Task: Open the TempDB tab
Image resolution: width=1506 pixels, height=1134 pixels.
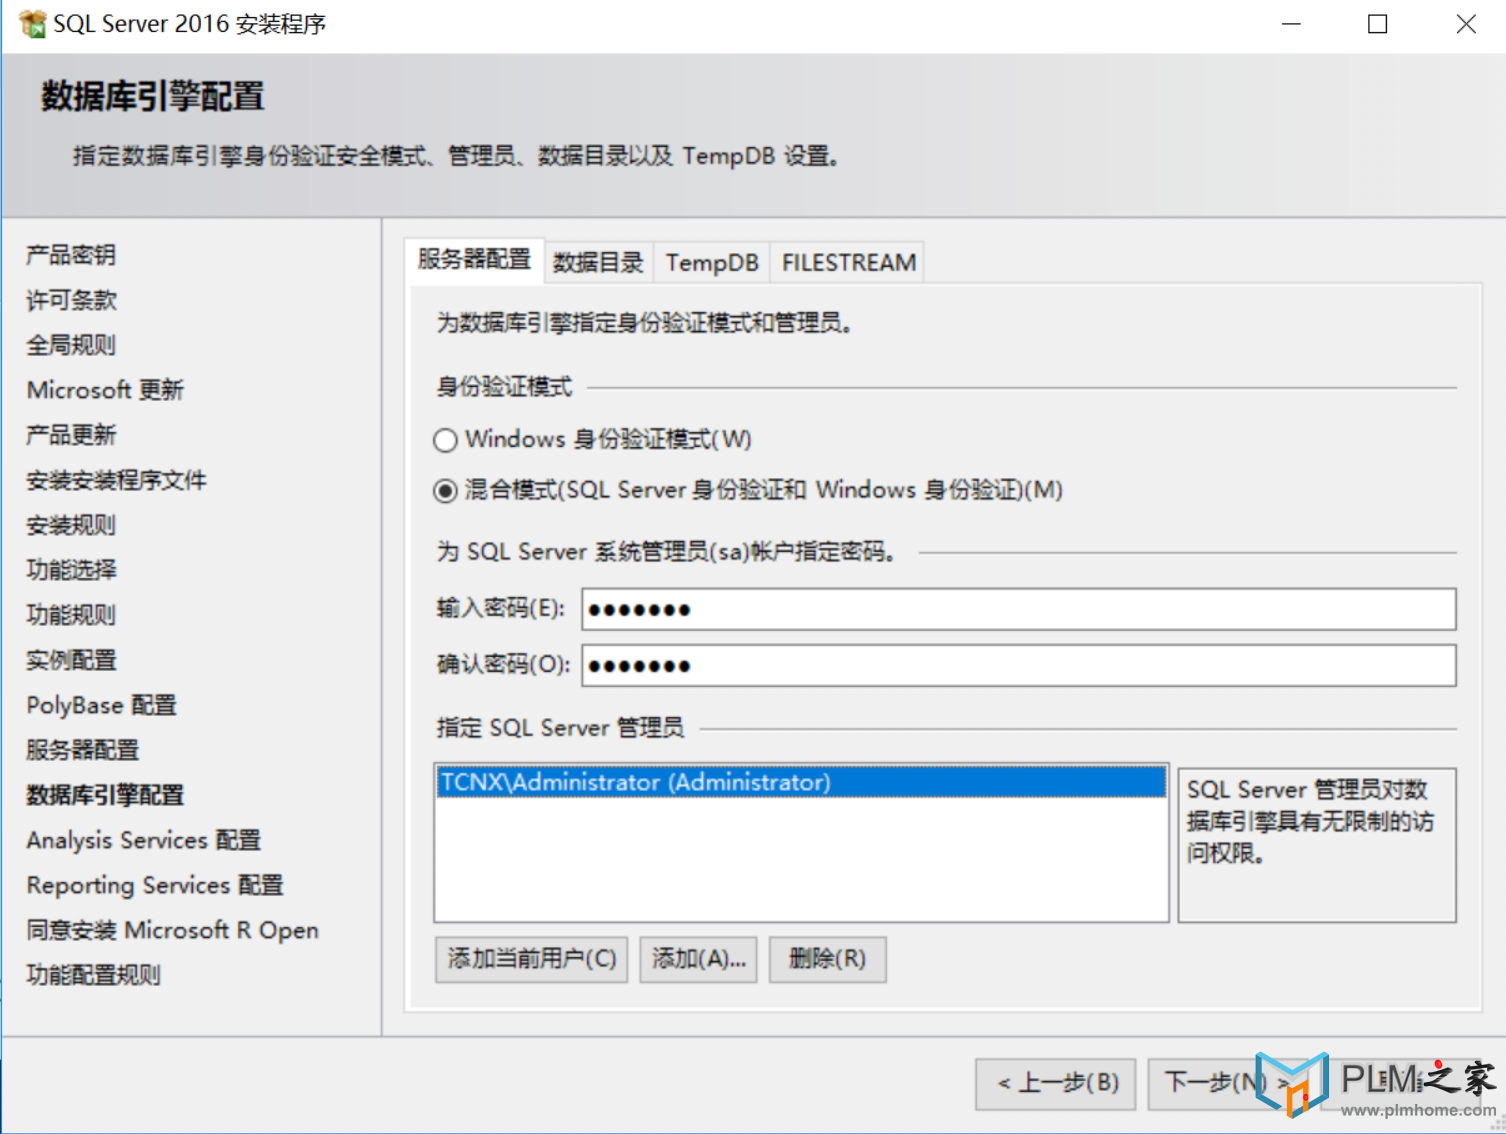Action: pyautogui.click(x=712, y=263)
